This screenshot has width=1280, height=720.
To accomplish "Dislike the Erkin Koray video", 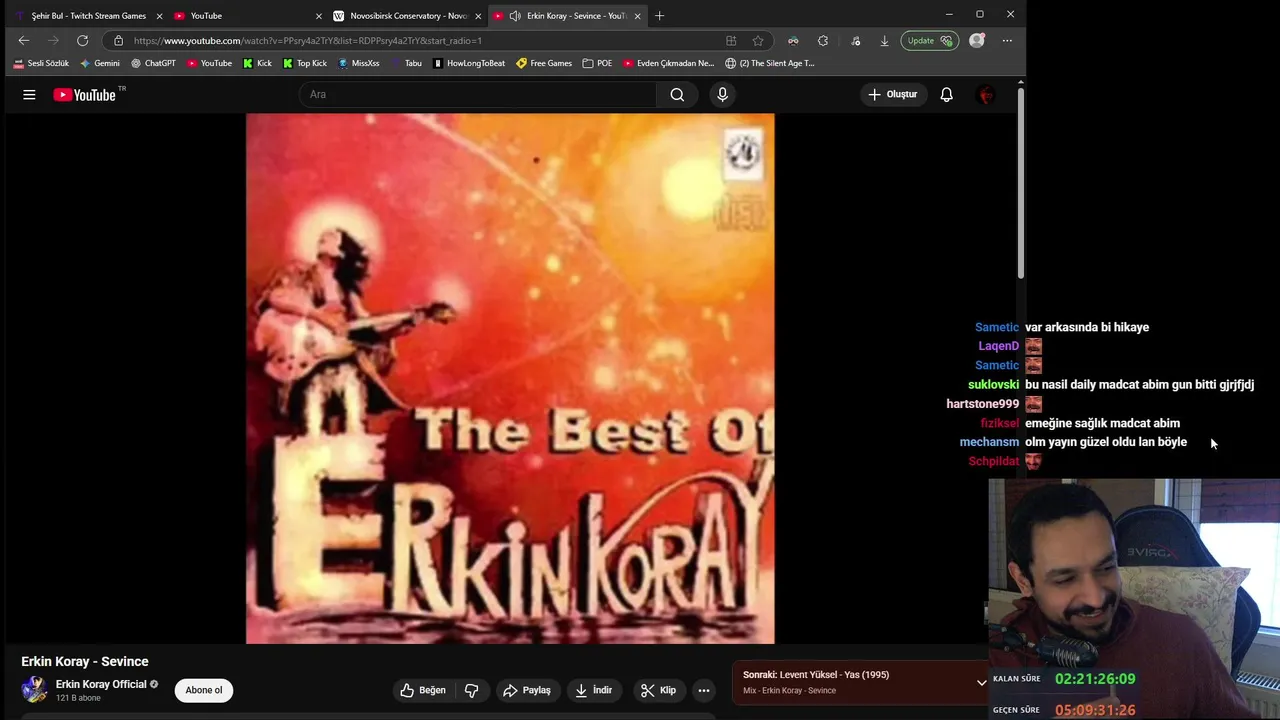I will [472, 690].
